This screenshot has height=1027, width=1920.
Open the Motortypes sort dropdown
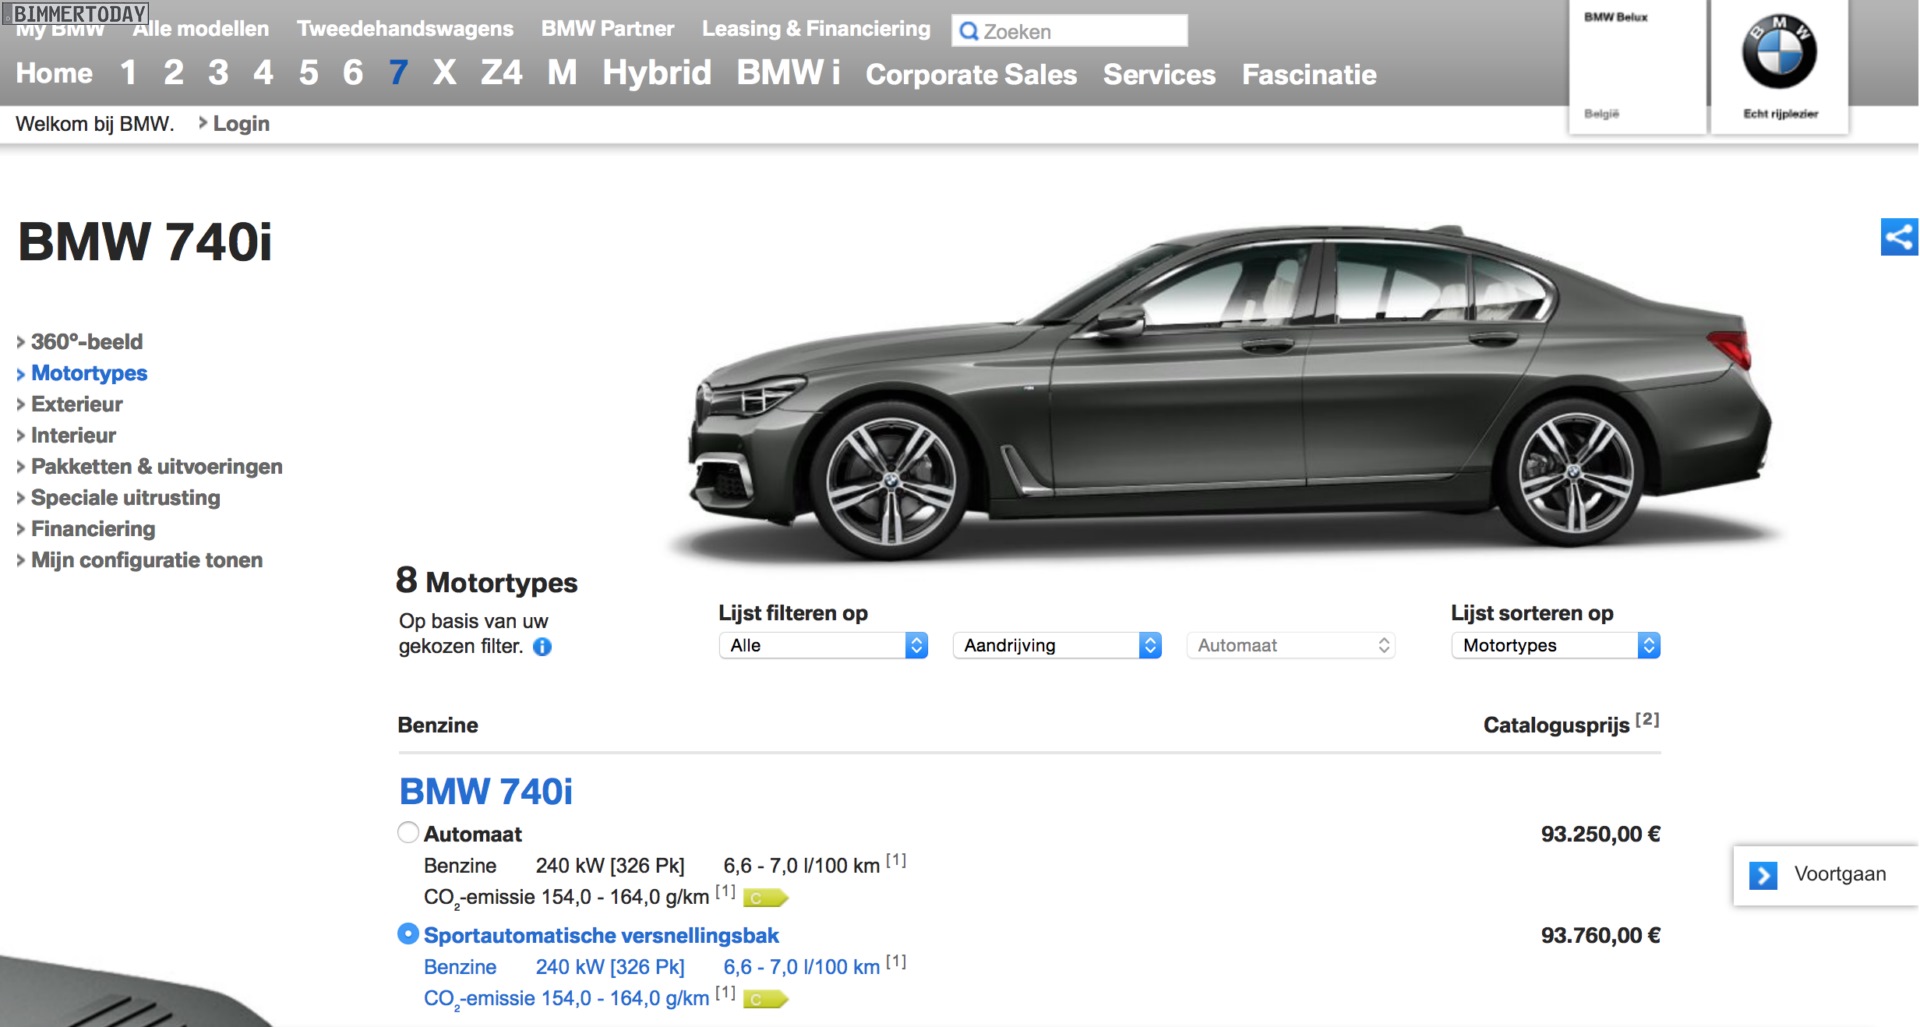coord(1555,646)
